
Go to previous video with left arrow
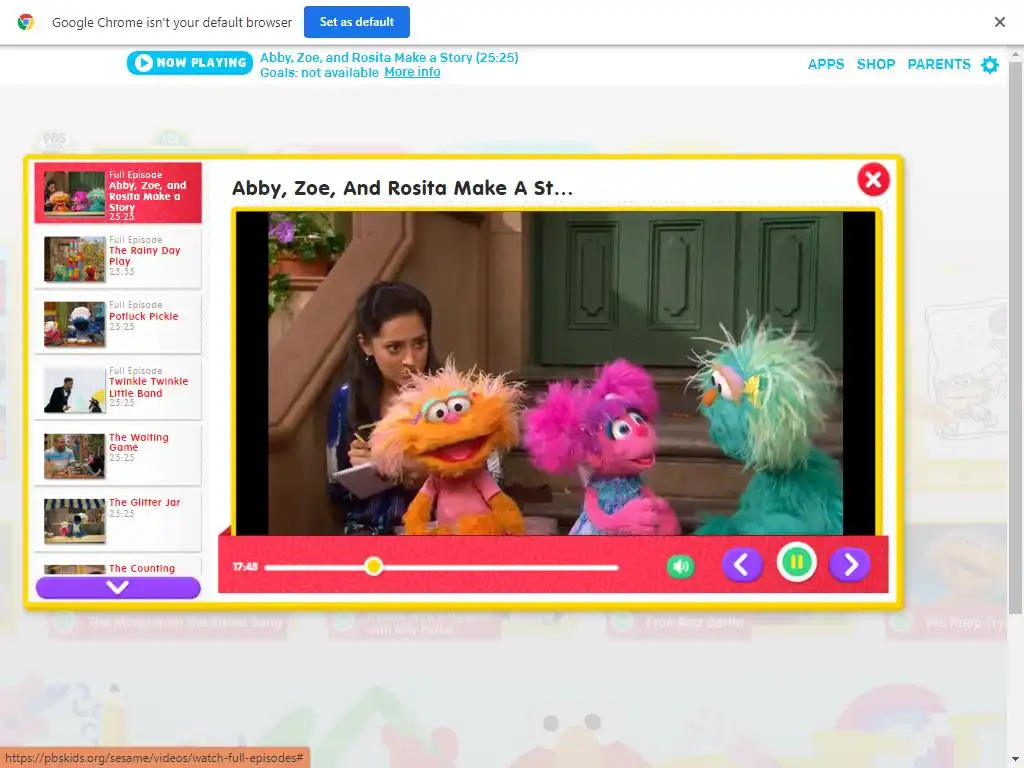tap(742, 564)
